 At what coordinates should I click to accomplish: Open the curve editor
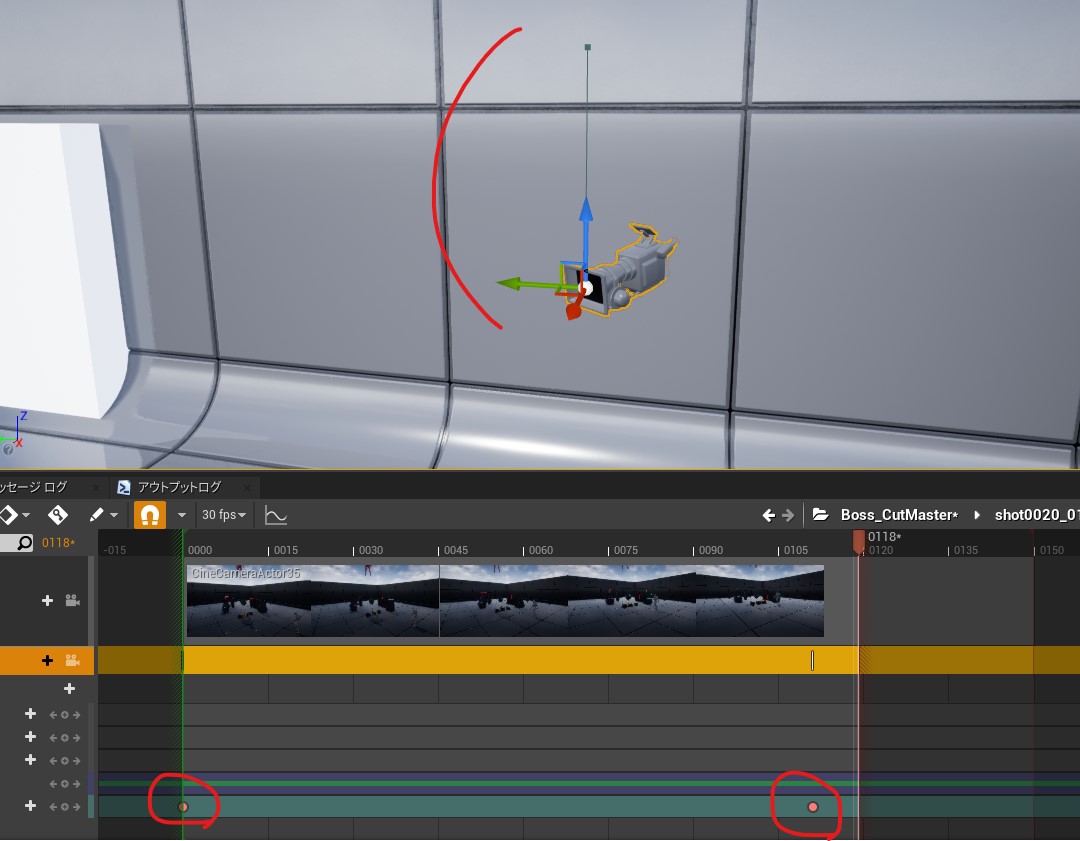[276, 515]
